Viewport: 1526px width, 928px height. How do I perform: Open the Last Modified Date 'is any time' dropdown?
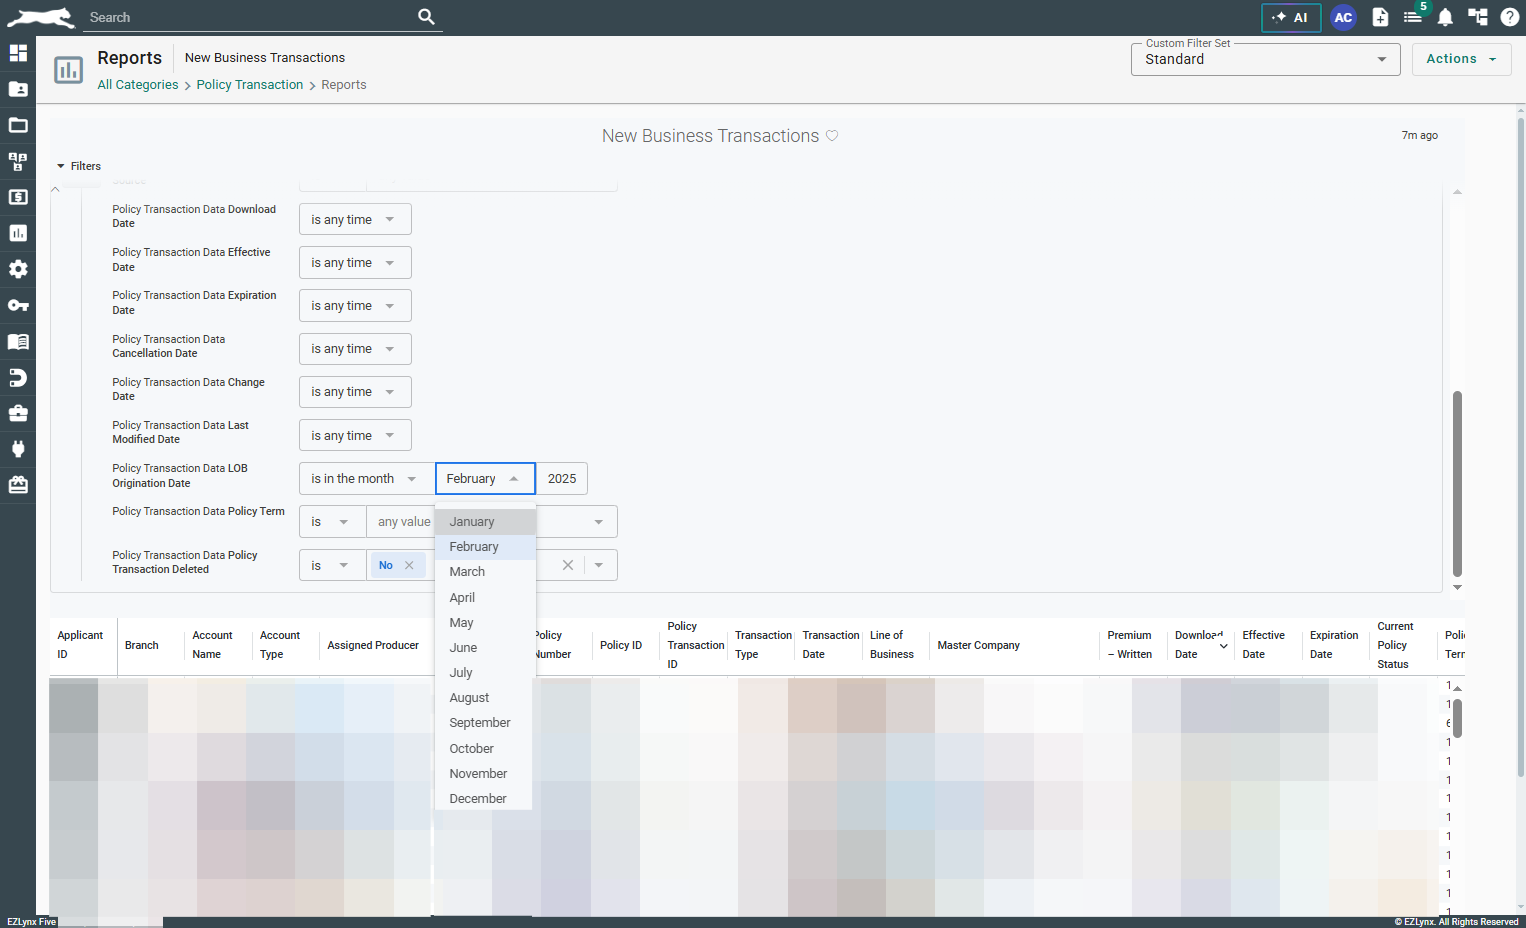click(355, 435)
